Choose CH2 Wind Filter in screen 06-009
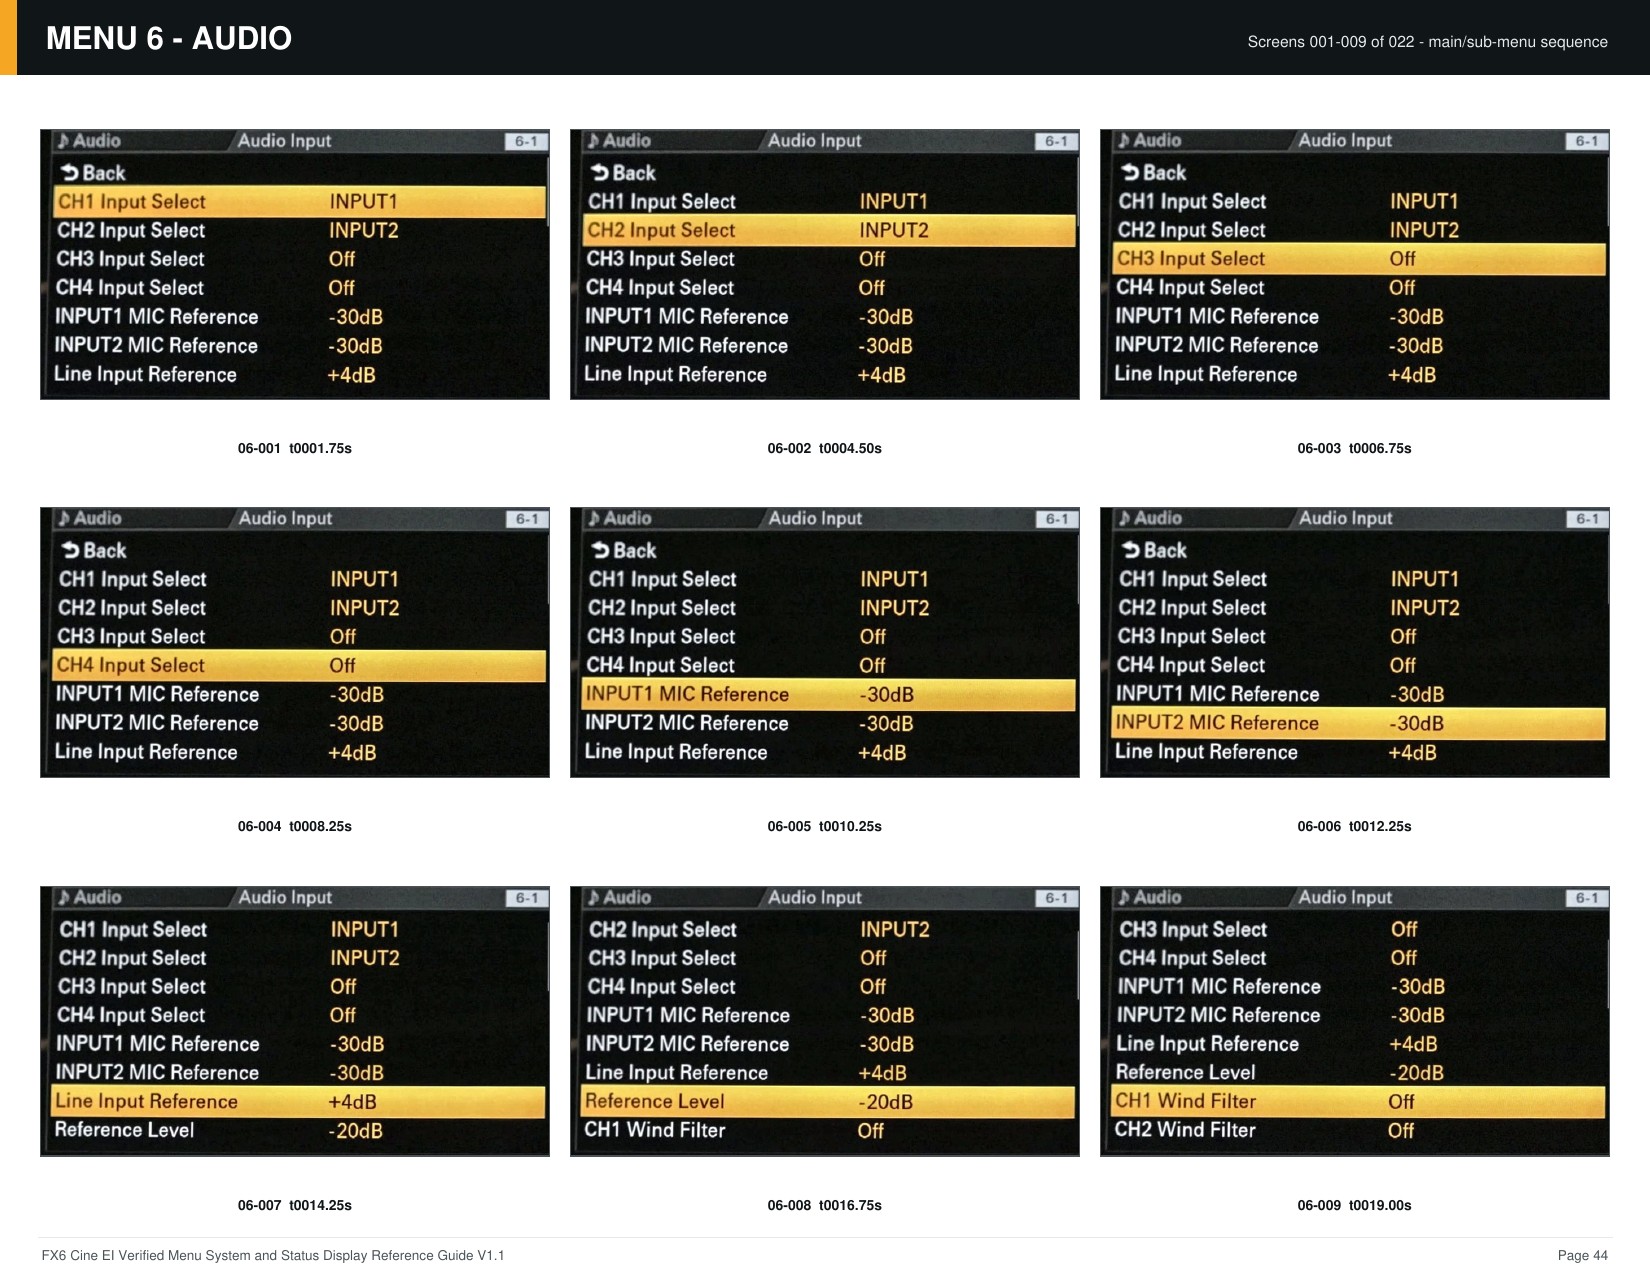 click(1359, 1131)
